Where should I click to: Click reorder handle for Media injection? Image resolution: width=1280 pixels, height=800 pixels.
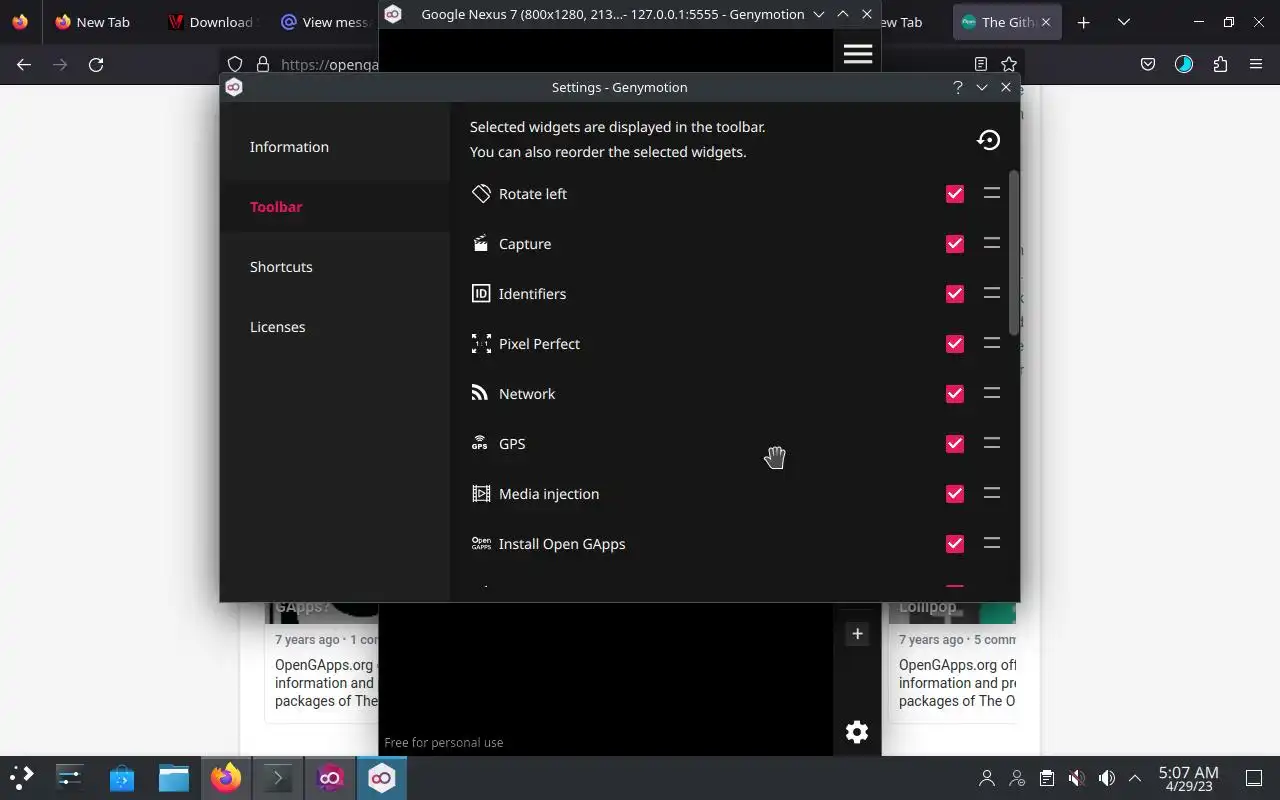click(x=992, y=493)
